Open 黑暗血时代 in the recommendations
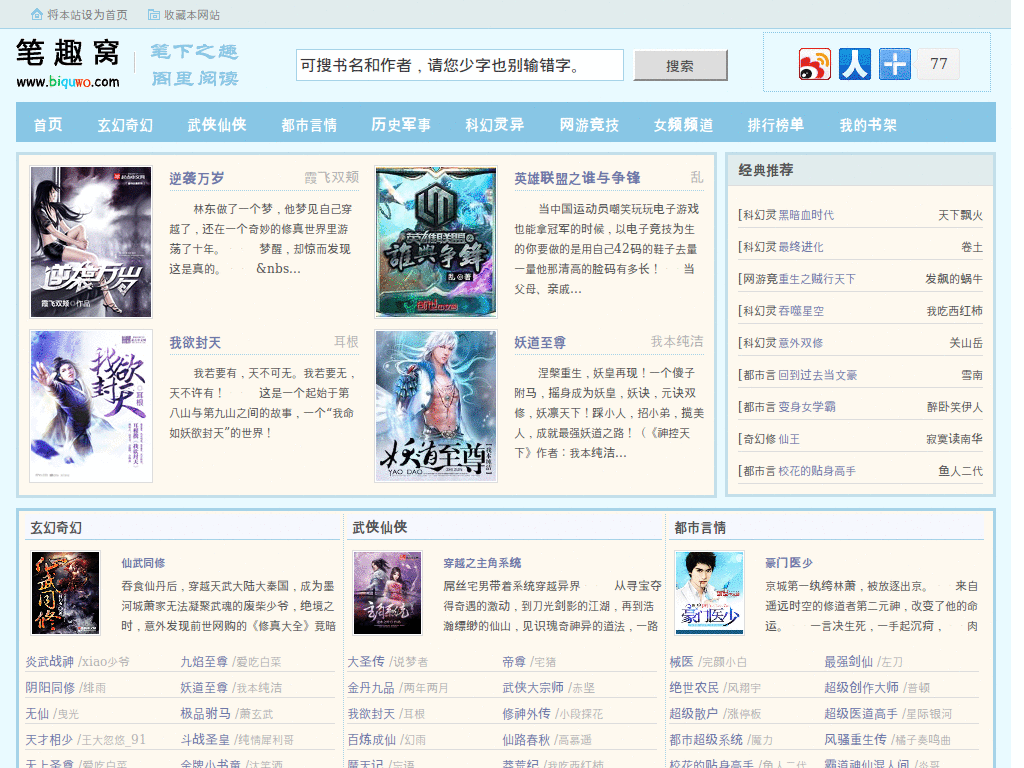The image size is (1024, 768). (x=806, y=215)
